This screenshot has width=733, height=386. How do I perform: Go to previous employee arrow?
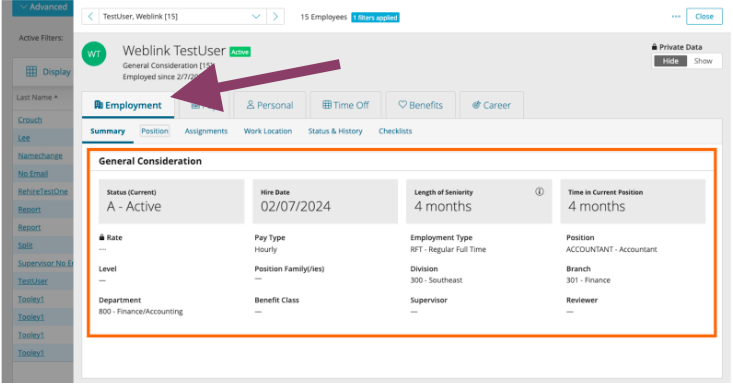tap(90, 16)
